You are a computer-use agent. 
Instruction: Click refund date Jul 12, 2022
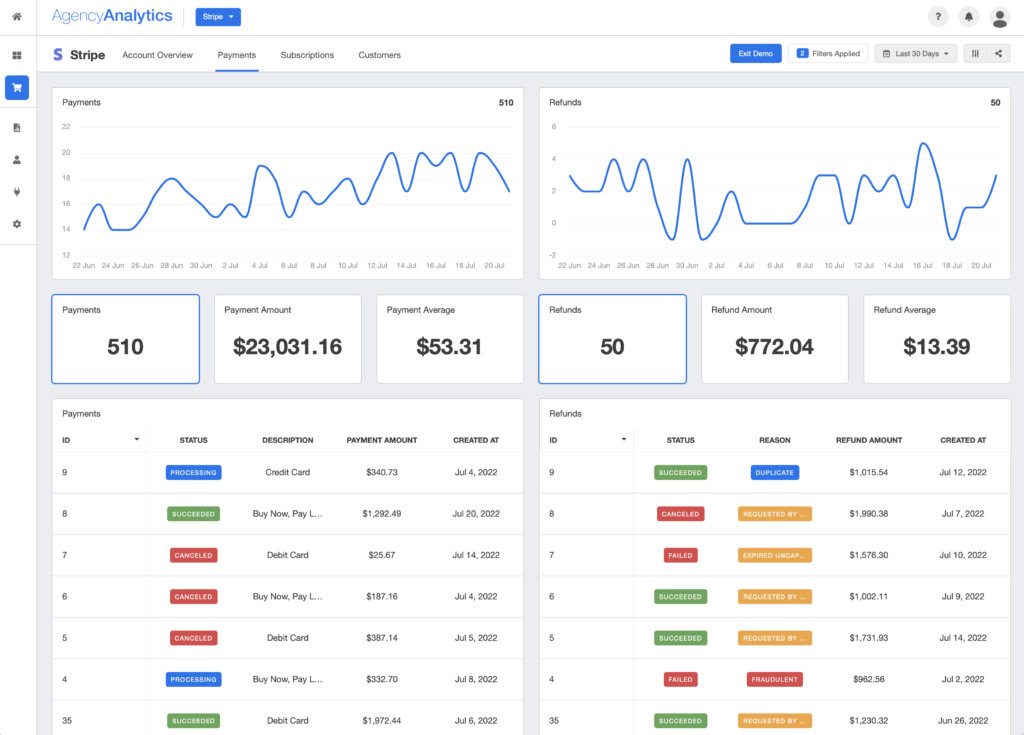coord(963,472)
